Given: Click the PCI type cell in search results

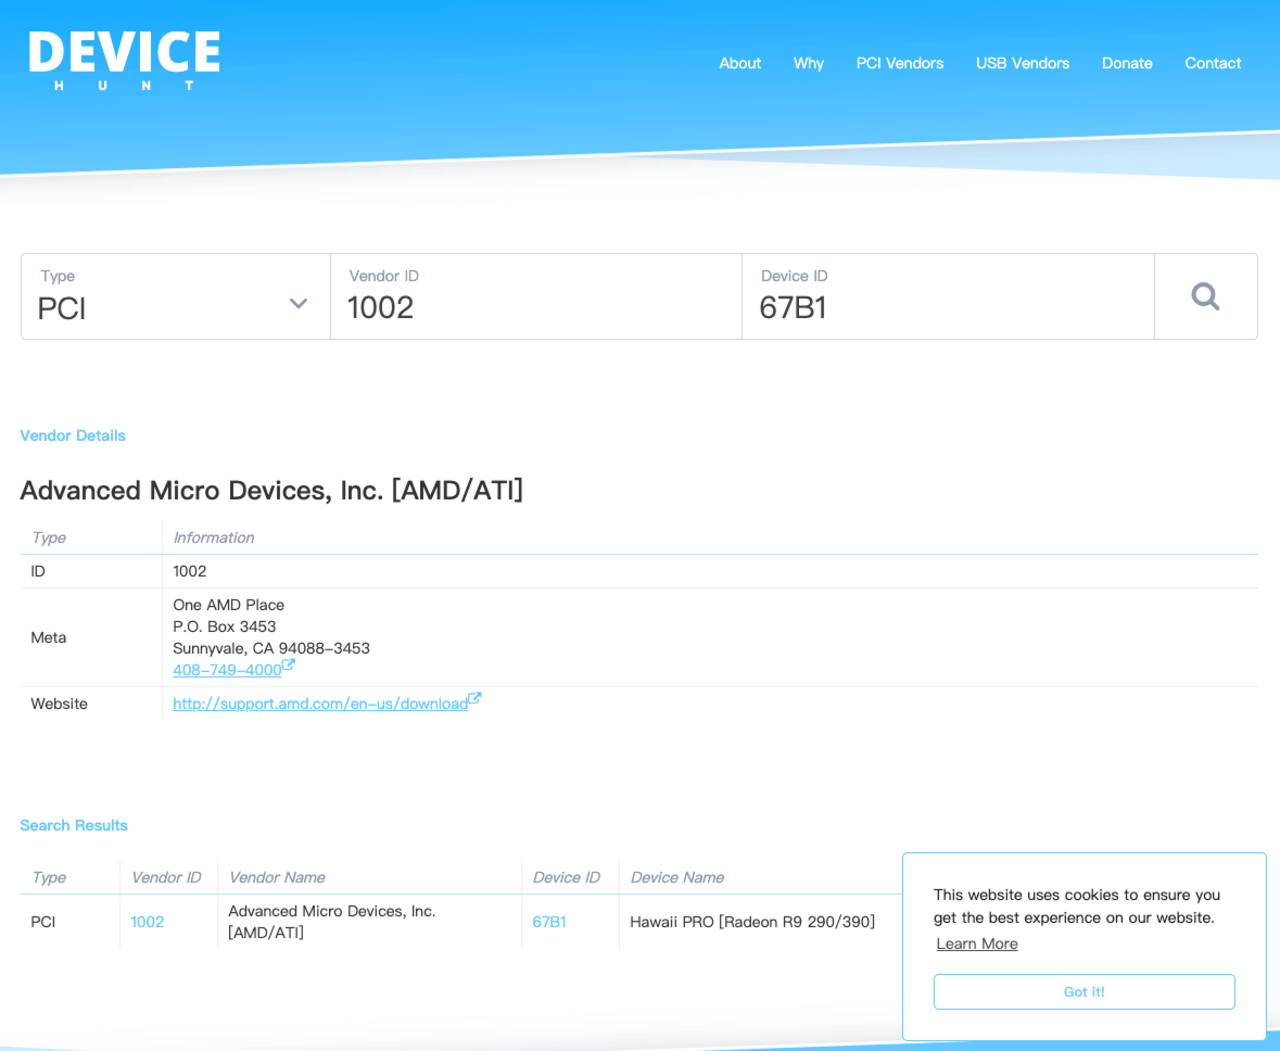Looking at the screenshot, I should [x=43, y=922].
